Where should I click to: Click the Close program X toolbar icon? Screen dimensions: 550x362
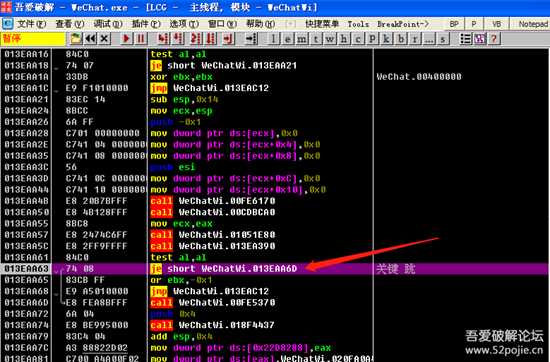pos(104,39)
